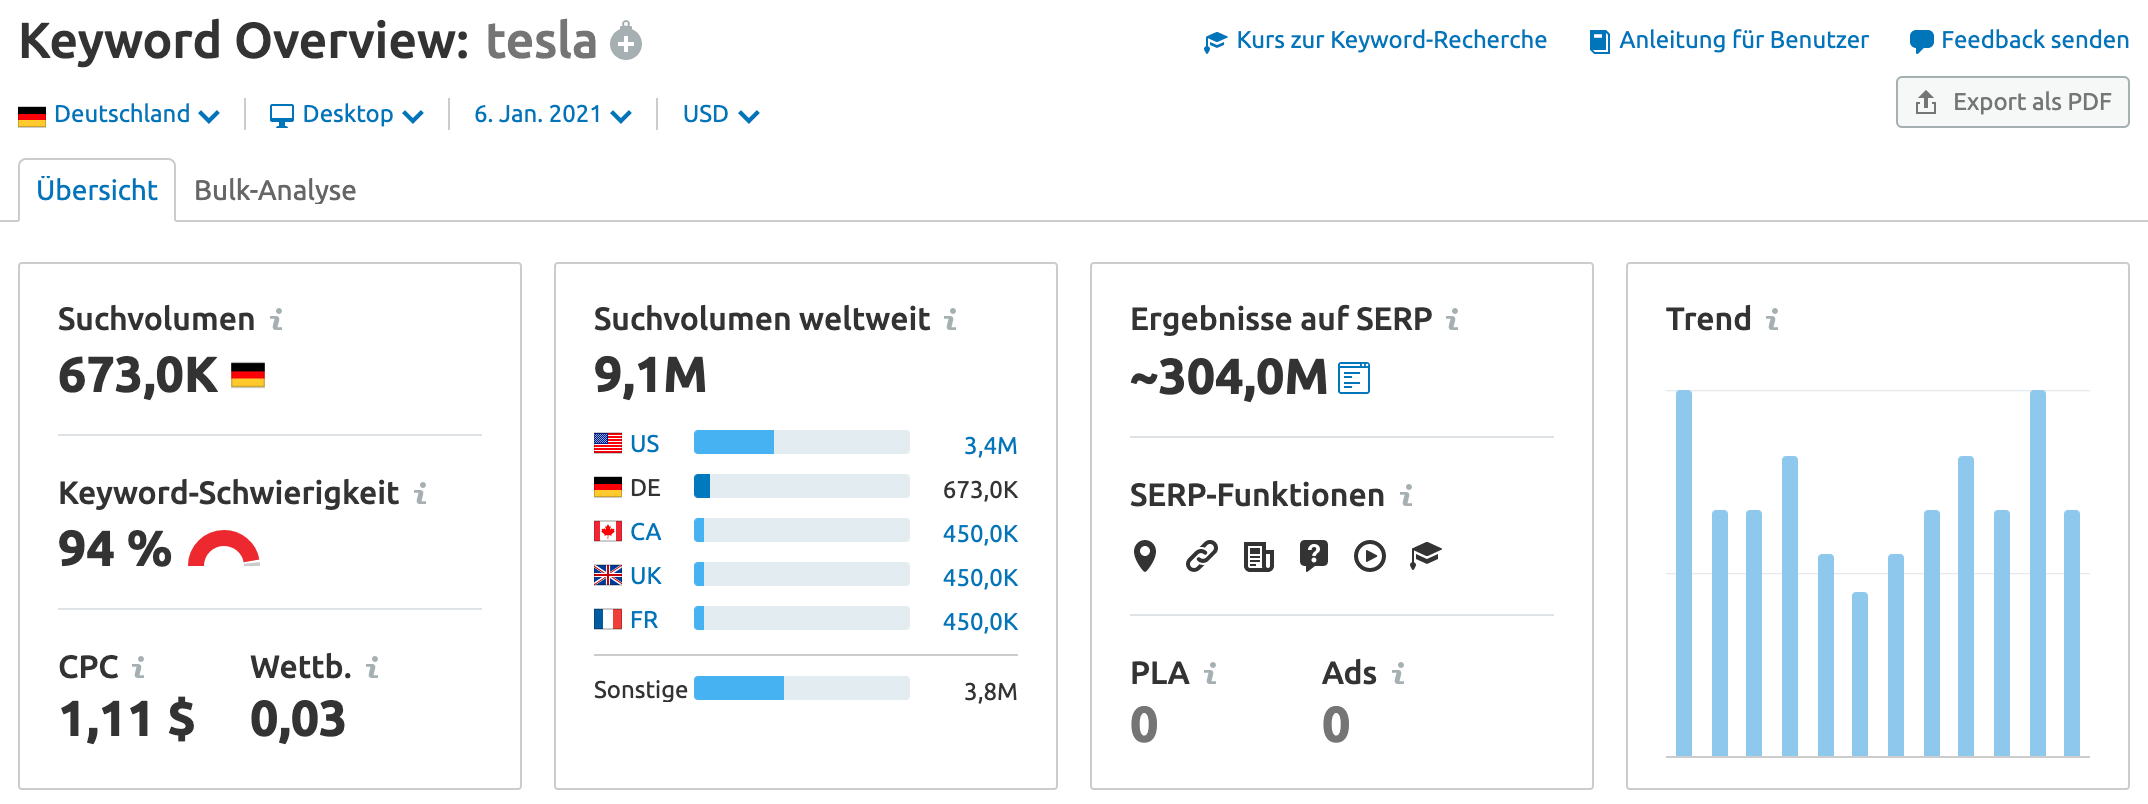Screen dimensions: 2148x804
Task: Click the 0,03 competition value
Action: click(x=297, y=719)
